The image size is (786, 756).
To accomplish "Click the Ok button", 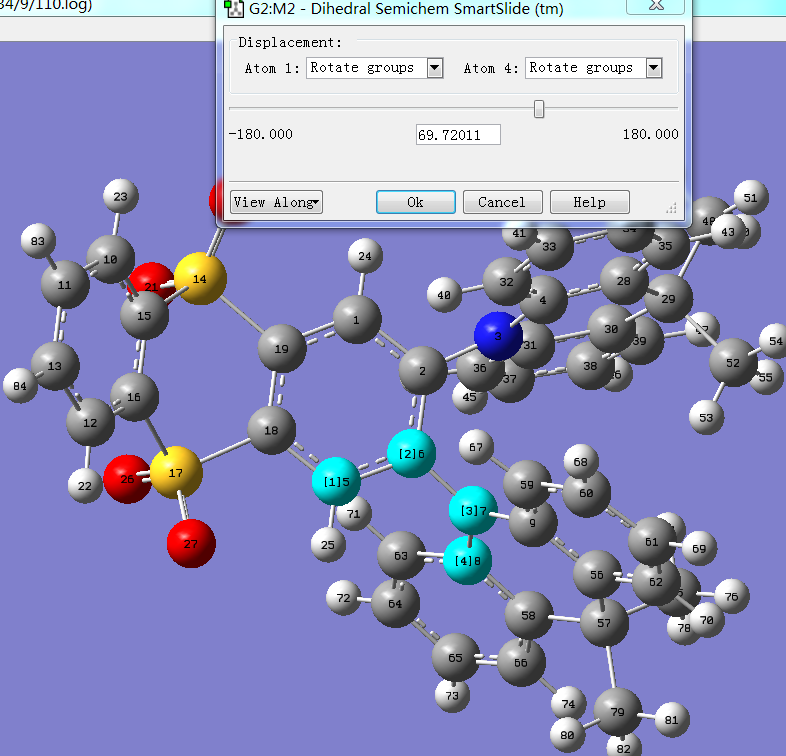I will (x=416, y=202).
